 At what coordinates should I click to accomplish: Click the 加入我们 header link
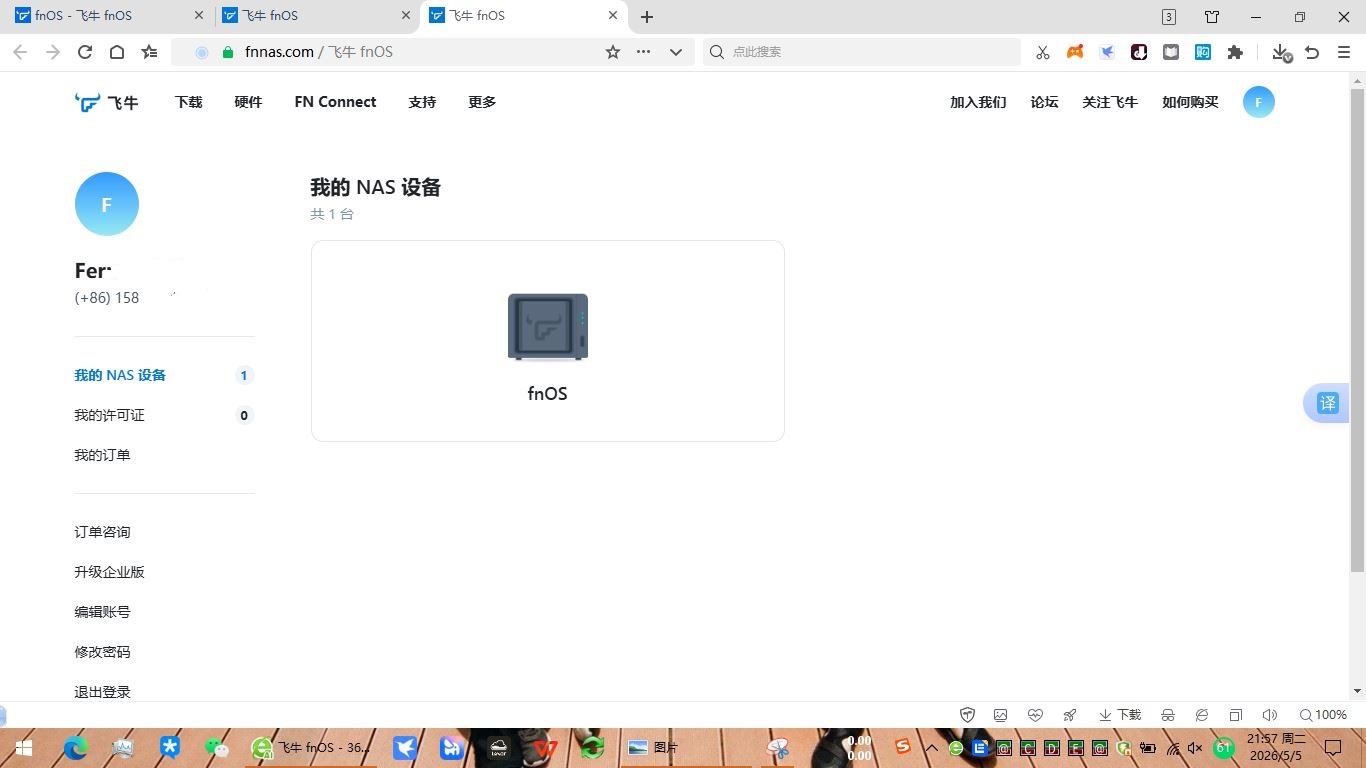click(x=978, y=102)
